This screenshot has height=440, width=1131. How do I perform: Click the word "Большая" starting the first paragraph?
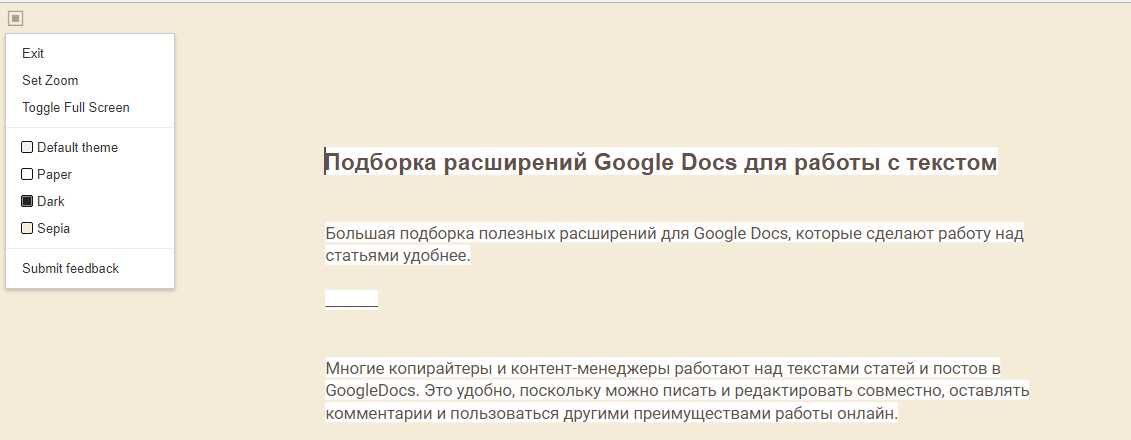(358, 234)
